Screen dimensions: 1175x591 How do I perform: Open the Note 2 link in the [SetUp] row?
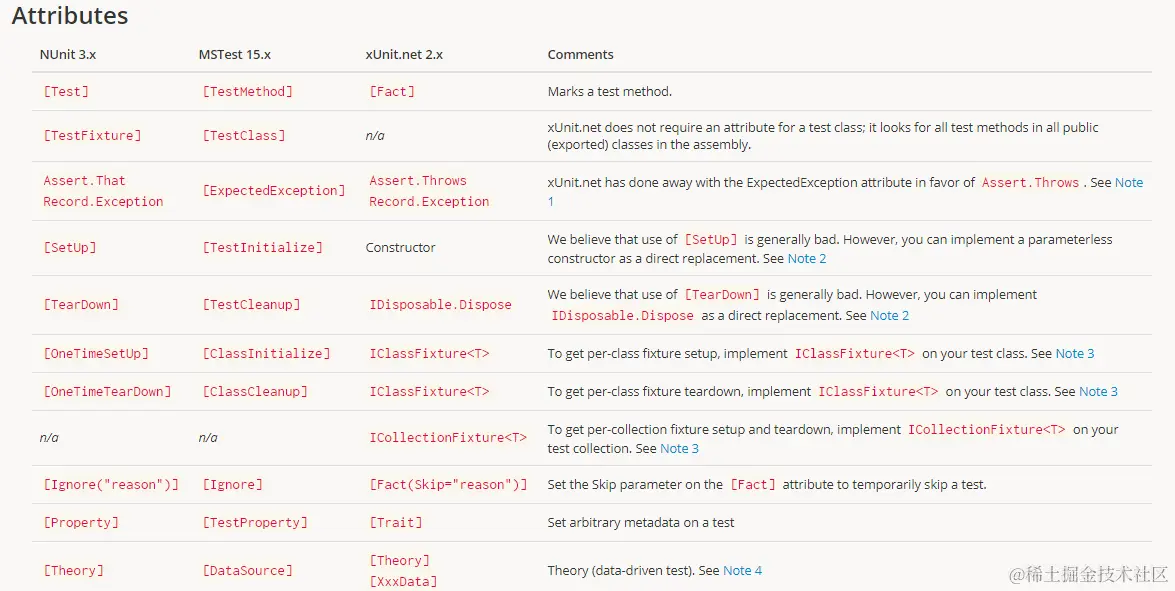[807, 258]
